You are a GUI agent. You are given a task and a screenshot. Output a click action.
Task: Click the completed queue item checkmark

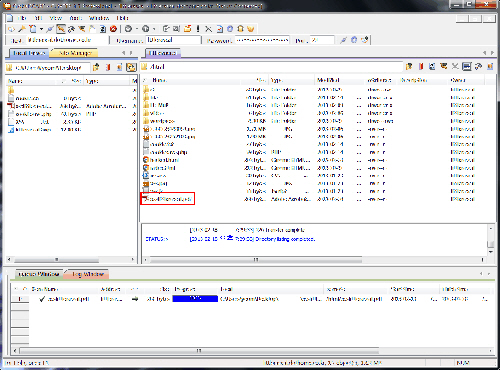pyautogui.click(x=42, y=299)
